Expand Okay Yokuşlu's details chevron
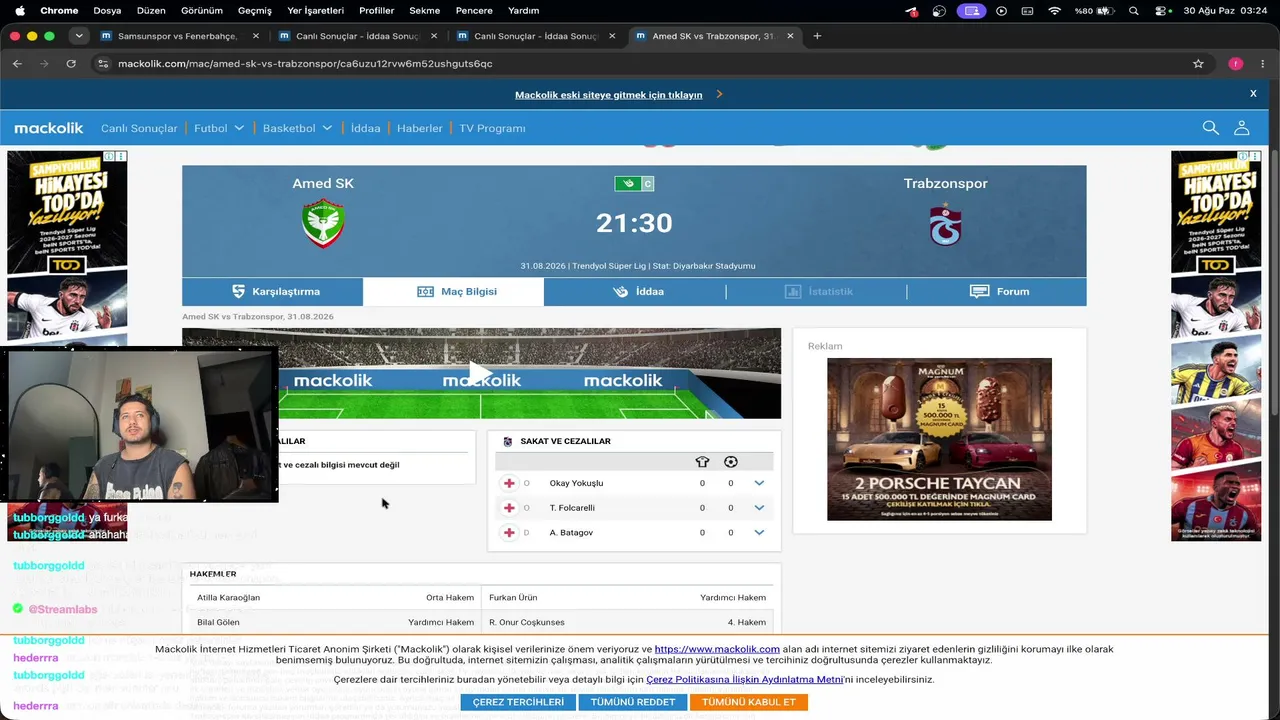The width and height of the screenshot is (1280, 720). tap(759, 483)
